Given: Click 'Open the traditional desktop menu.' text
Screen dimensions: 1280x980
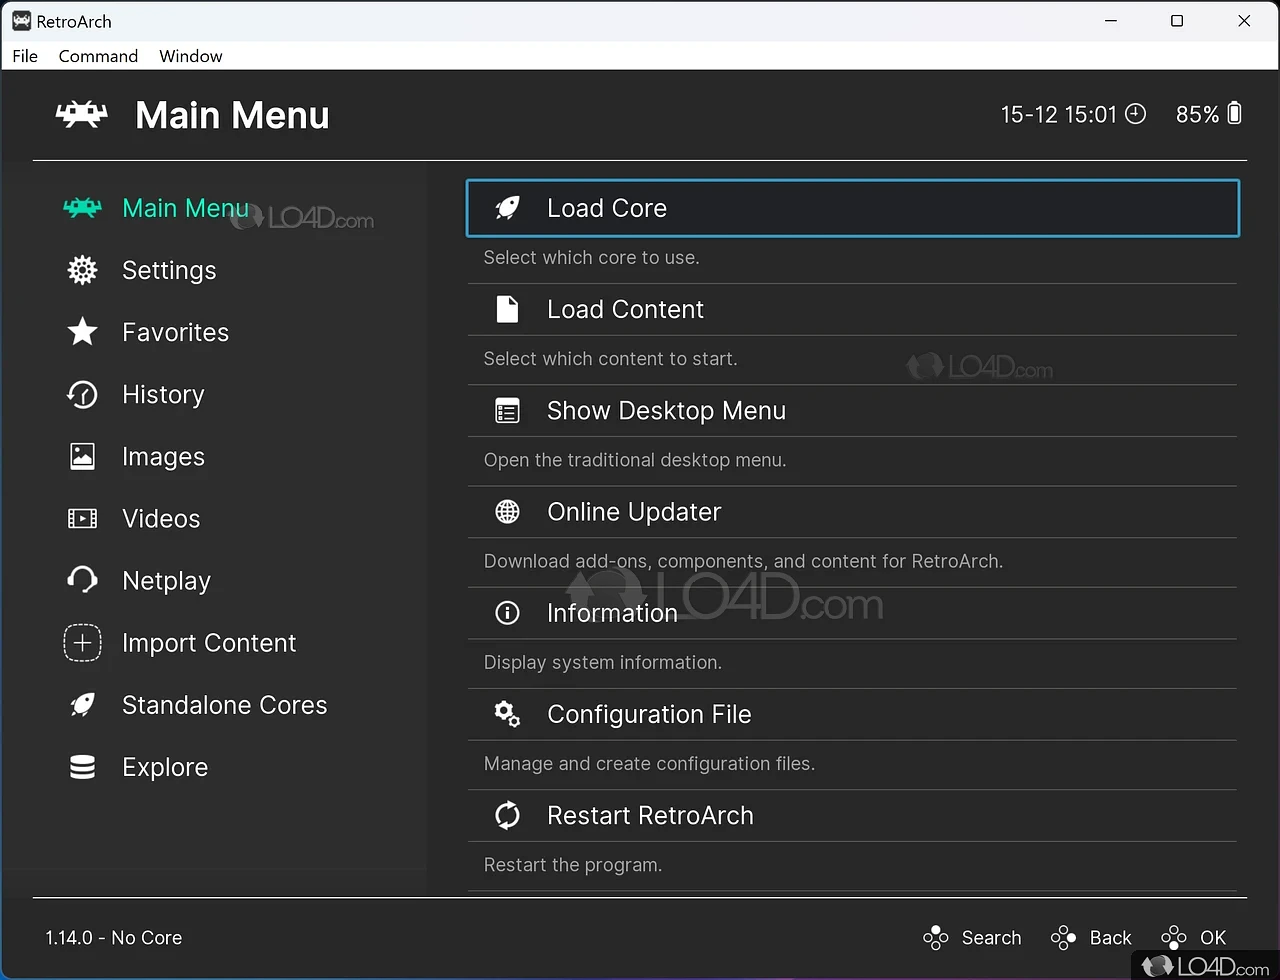Looking at the screenshot, I should point(635,460).
